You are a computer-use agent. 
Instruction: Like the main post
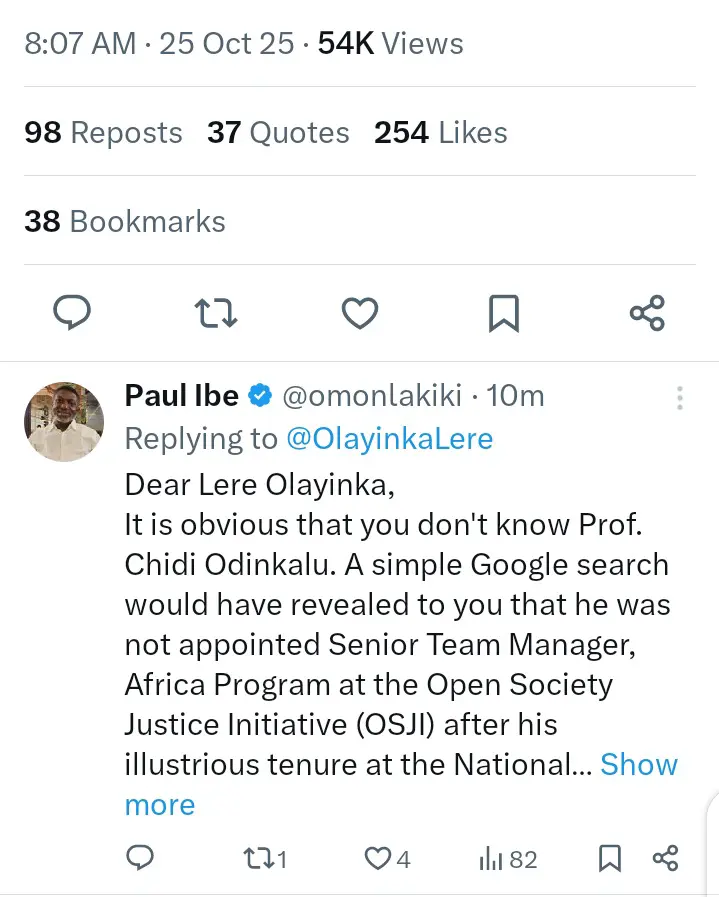coord(359,314)
